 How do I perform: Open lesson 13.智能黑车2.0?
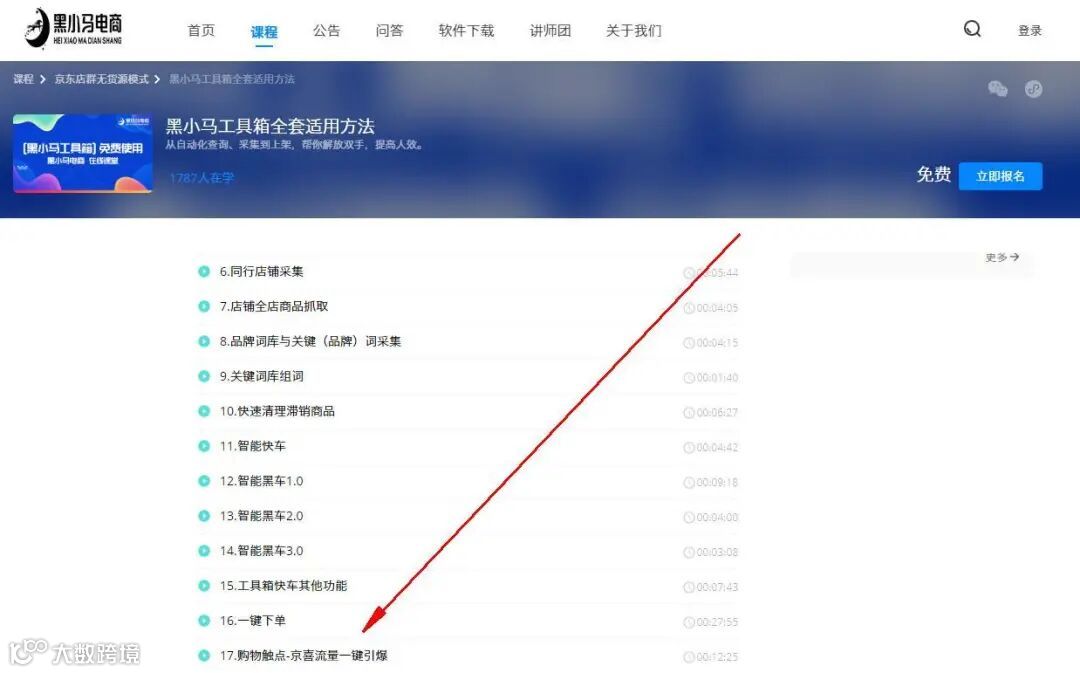[x=261, y=516]
